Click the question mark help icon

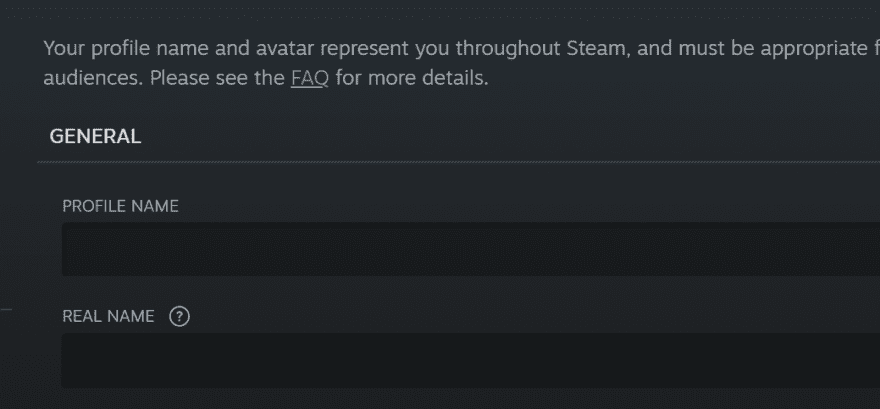180,317
